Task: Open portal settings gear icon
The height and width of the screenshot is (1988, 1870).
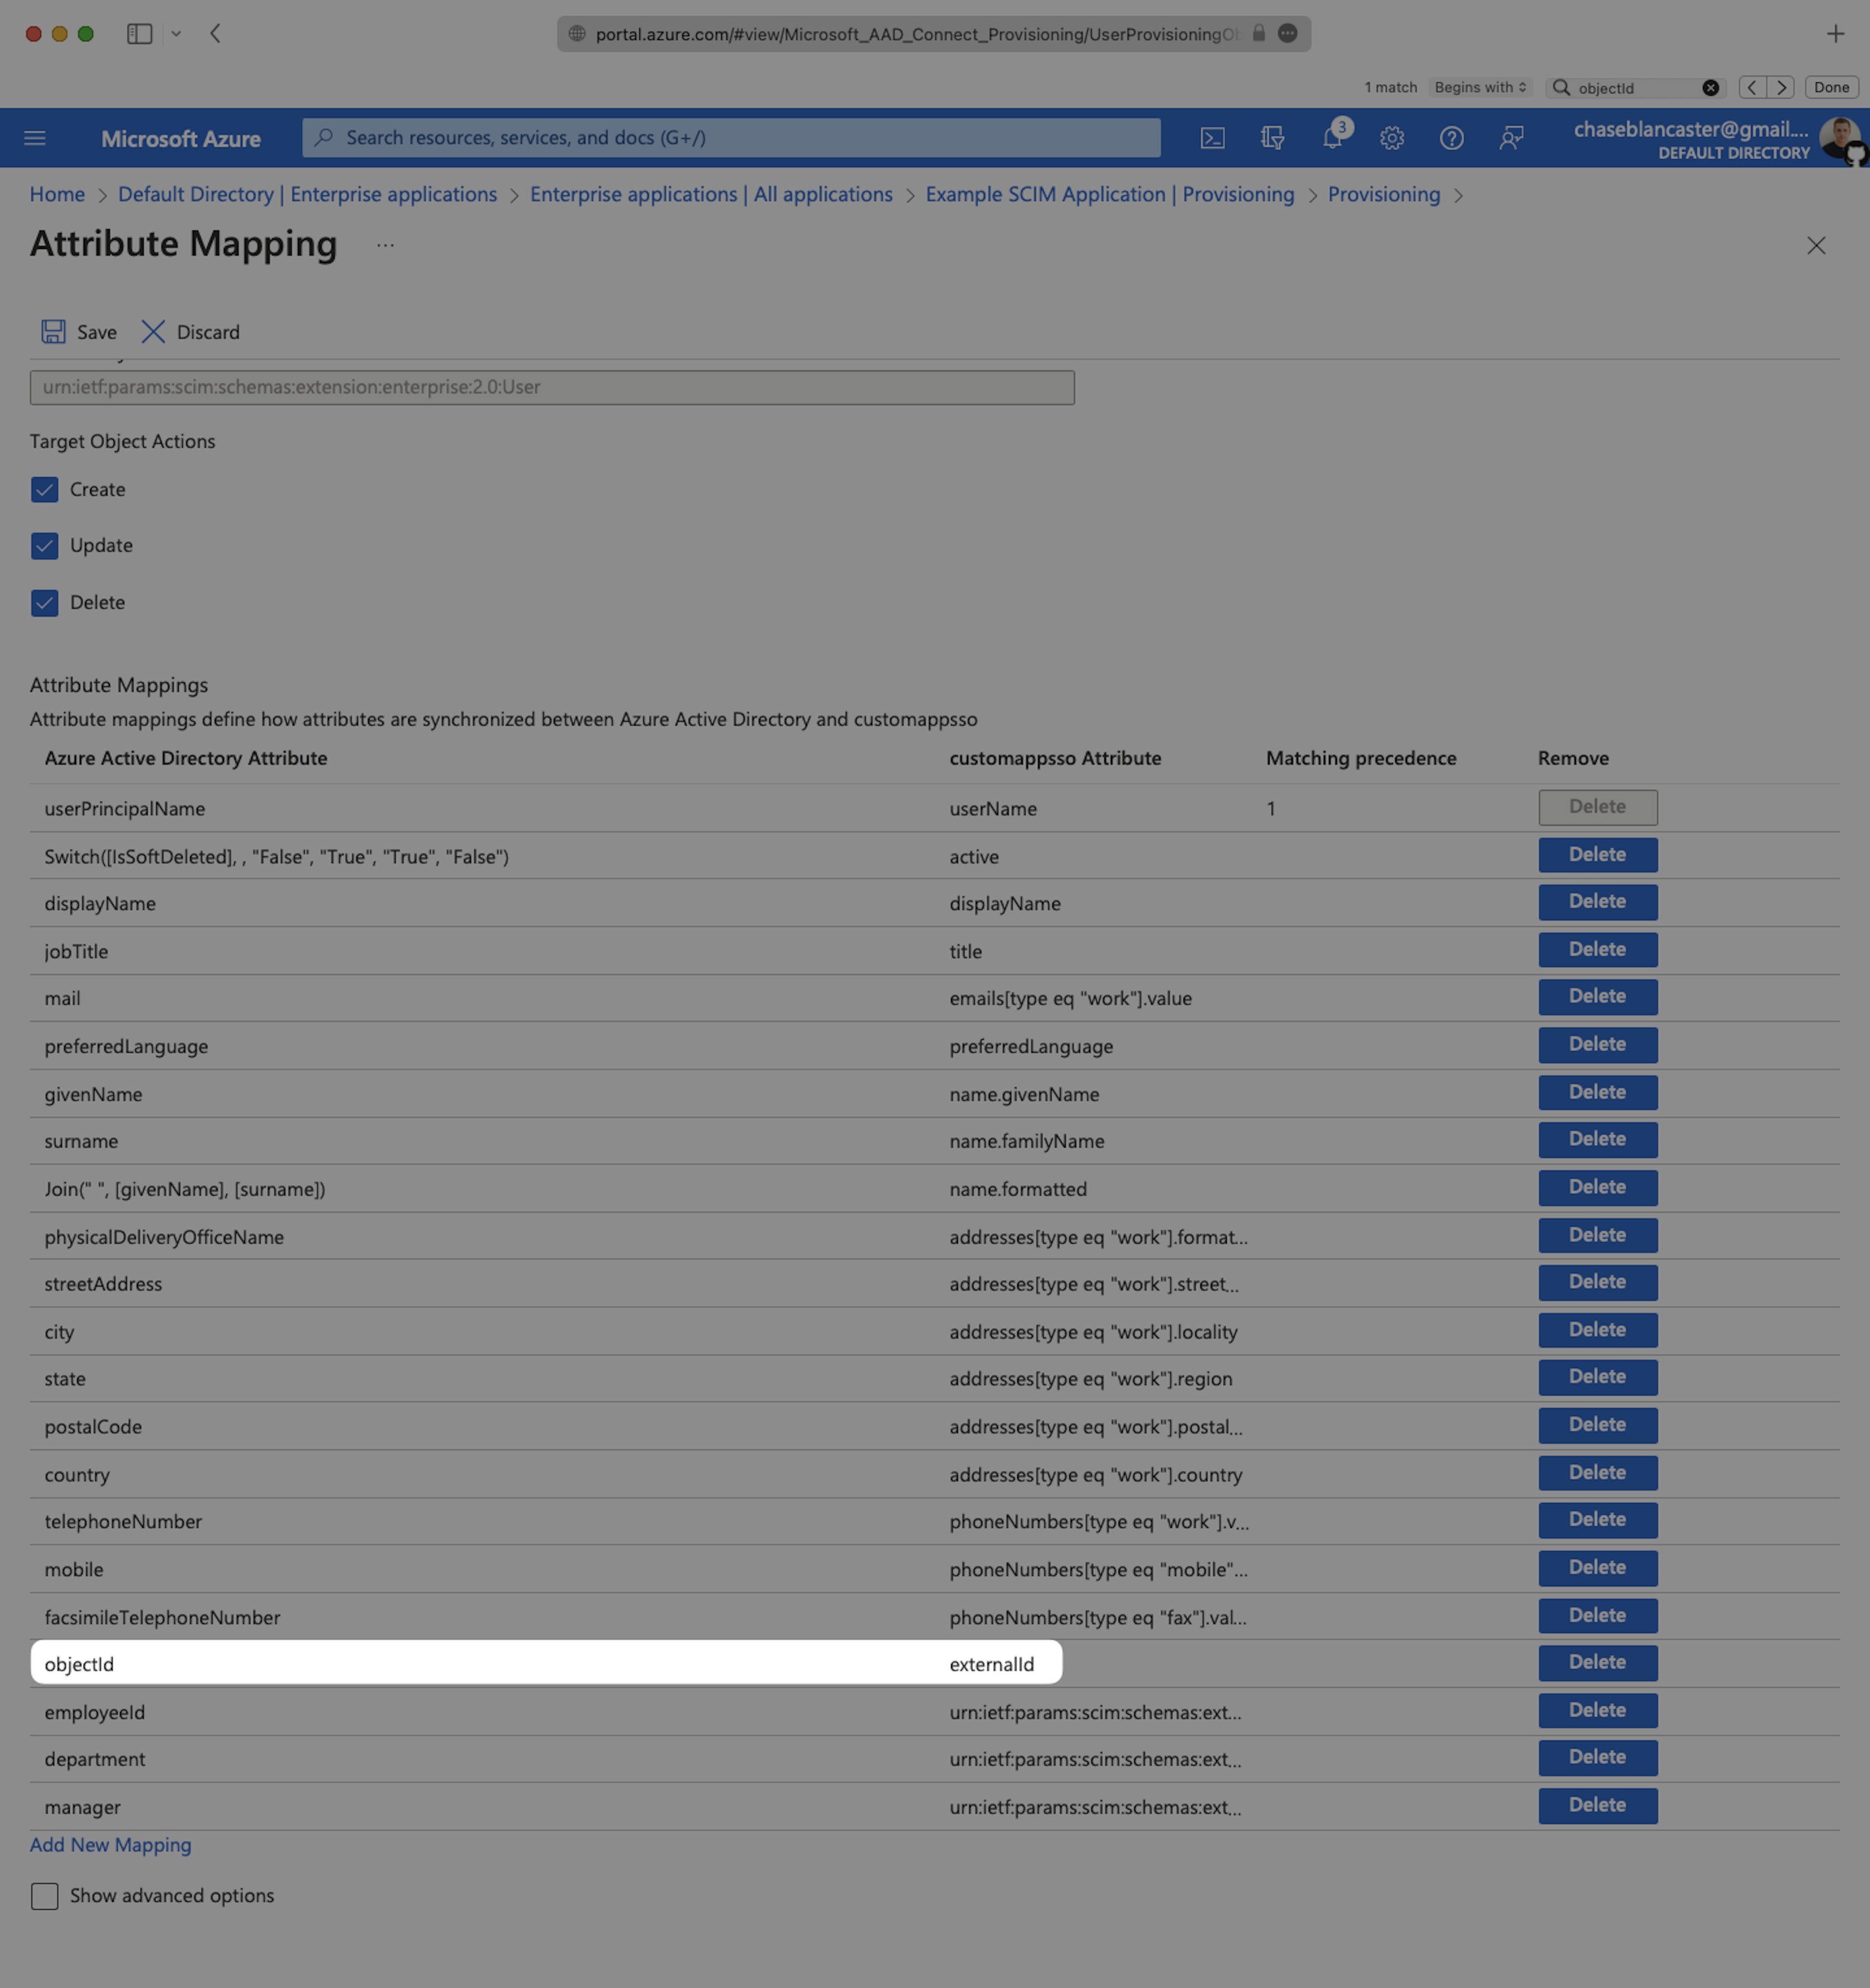Action: (1392, 138)
